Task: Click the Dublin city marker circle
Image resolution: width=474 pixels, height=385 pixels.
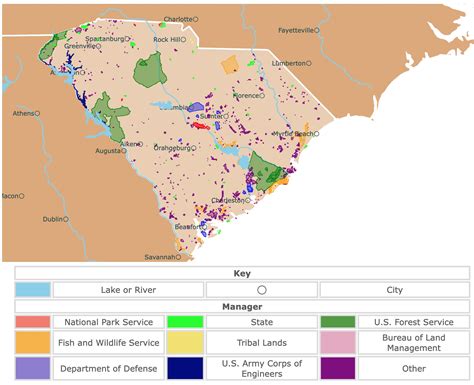Action: click(66, 219)
